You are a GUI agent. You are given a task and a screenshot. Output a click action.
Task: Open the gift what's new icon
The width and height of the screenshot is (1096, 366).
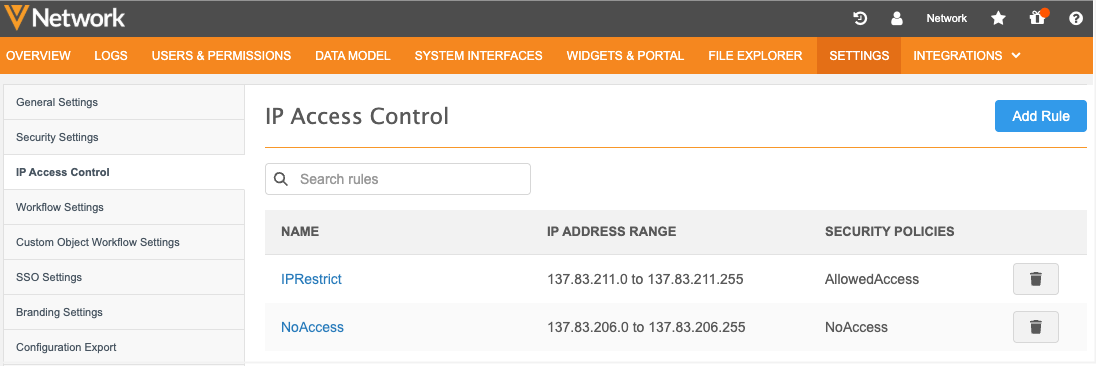click(x=1037, y=18)
